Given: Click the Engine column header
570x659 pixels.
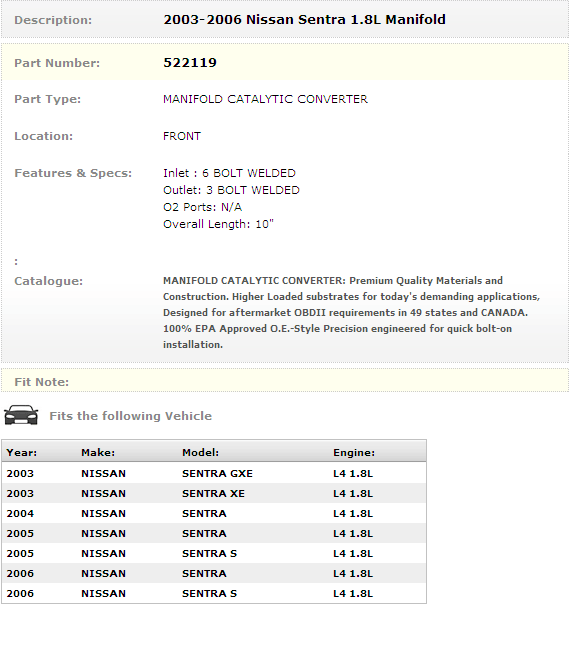Looking at the screenshot, I should click(x=354, y=453).
